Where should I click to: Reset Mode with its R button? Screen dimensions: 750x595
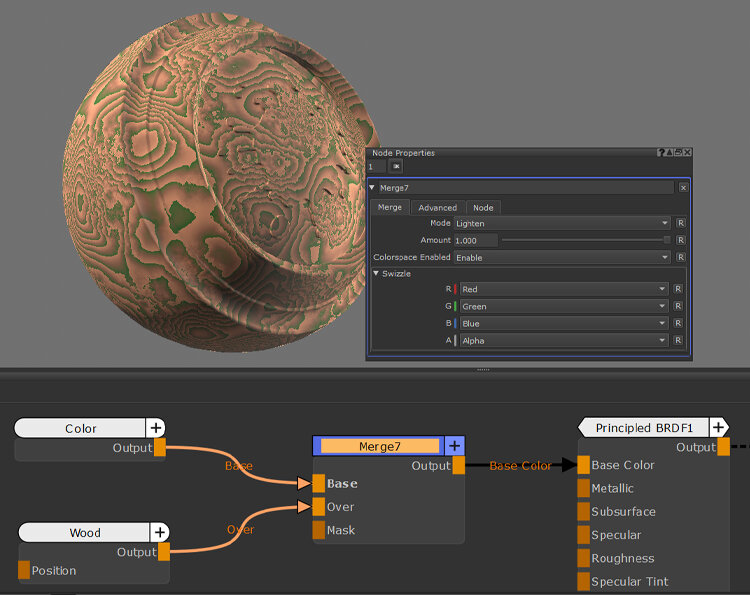coord(681,223)
